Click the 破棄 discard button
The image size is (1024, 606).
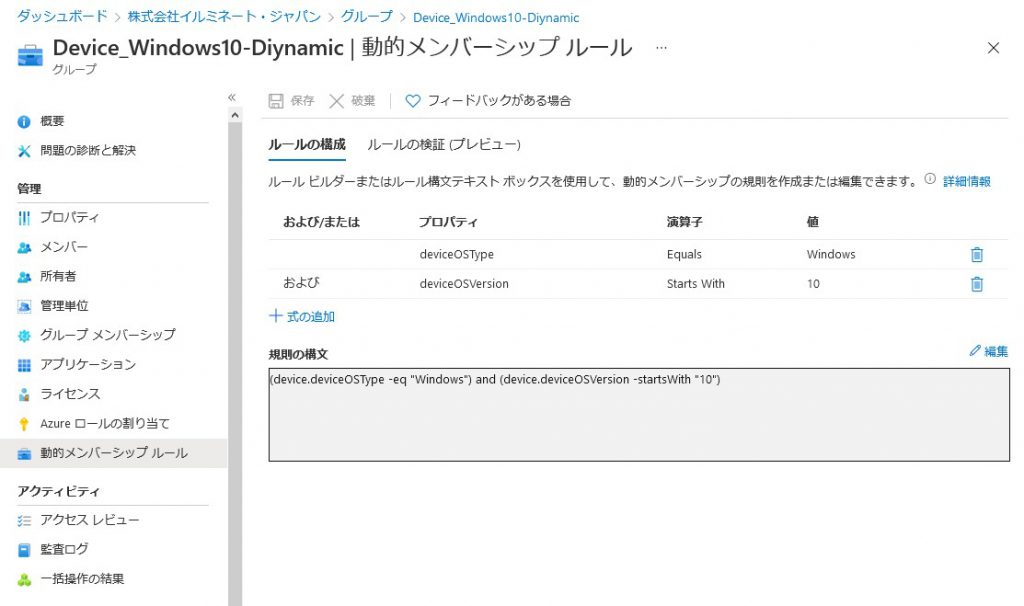(353, 101)
